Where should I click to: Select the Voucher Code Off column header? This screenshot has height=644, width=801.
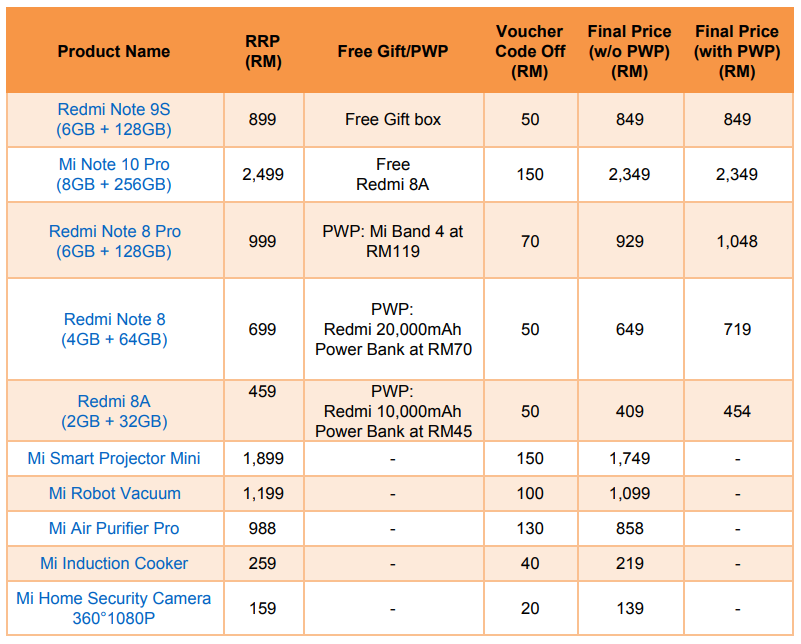click(x=530, y=51)
